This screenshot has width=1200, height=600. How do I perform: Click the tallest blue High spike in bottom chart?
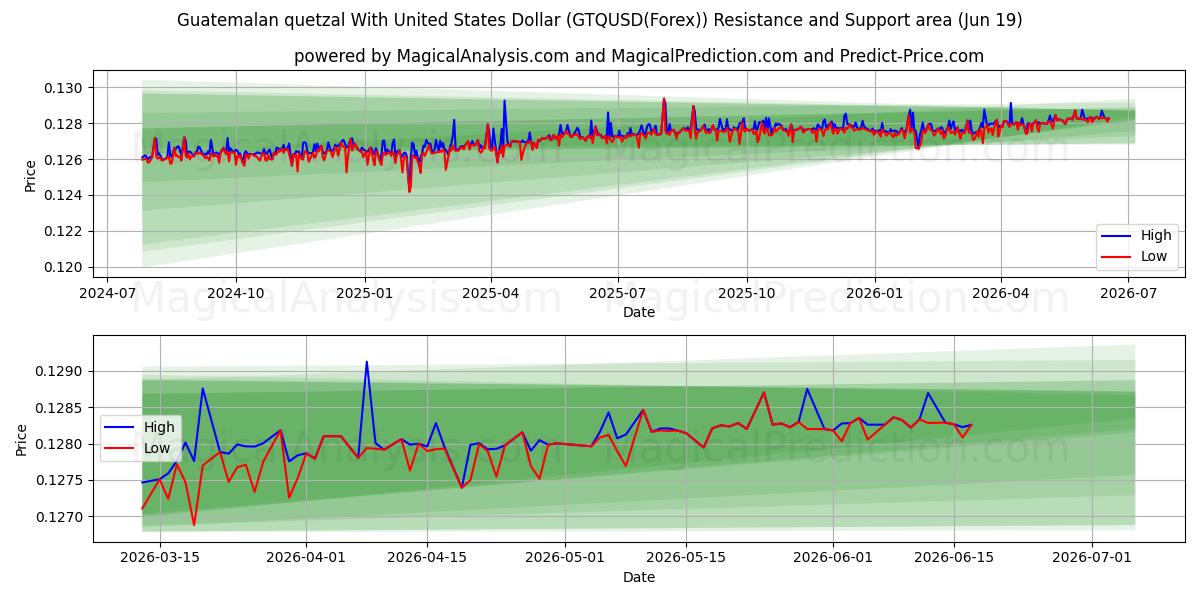pos(366,362)
